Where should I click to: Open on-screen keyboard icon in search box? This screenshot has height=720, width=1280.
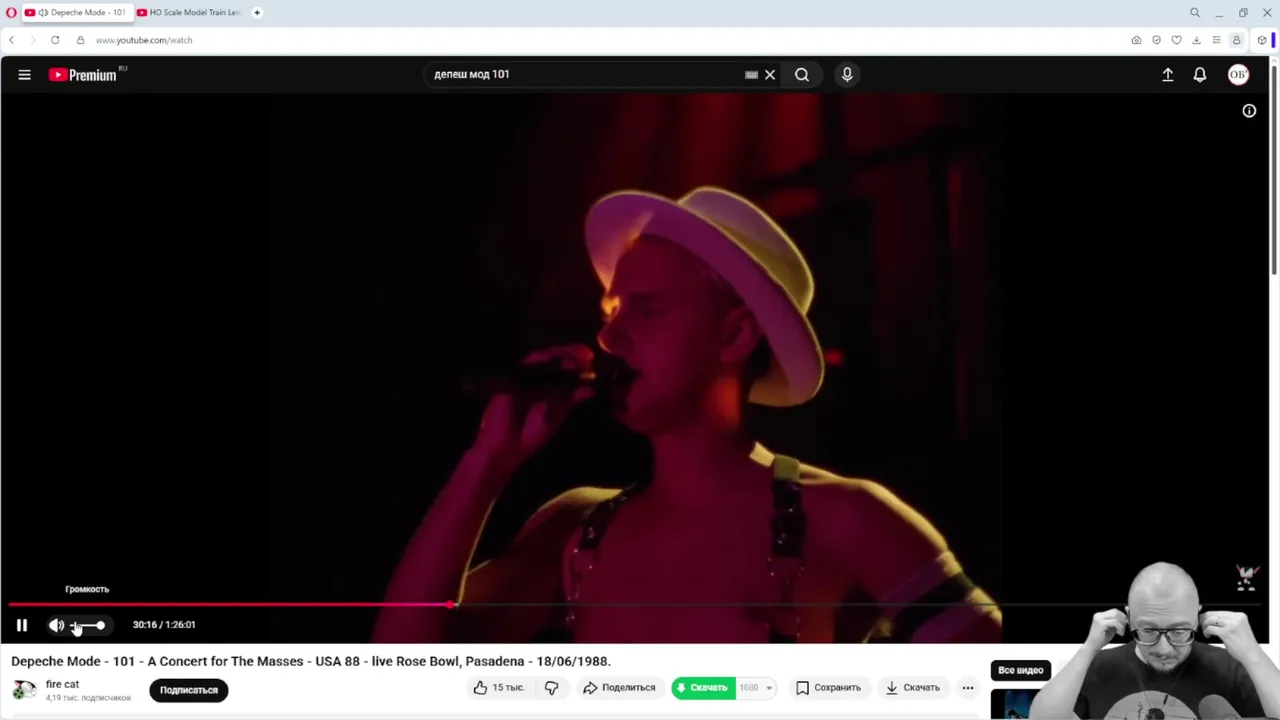coord(751,74)
